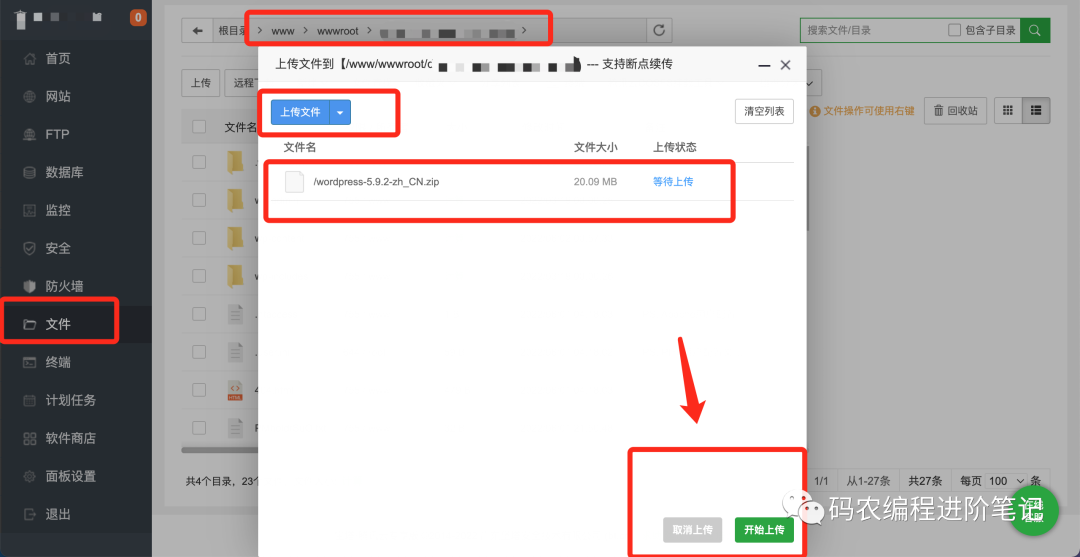This screenshot has width=1080, height=557.
Task: Expand the dropdown arrow beside 上传文件
Action: pos(340,112)
